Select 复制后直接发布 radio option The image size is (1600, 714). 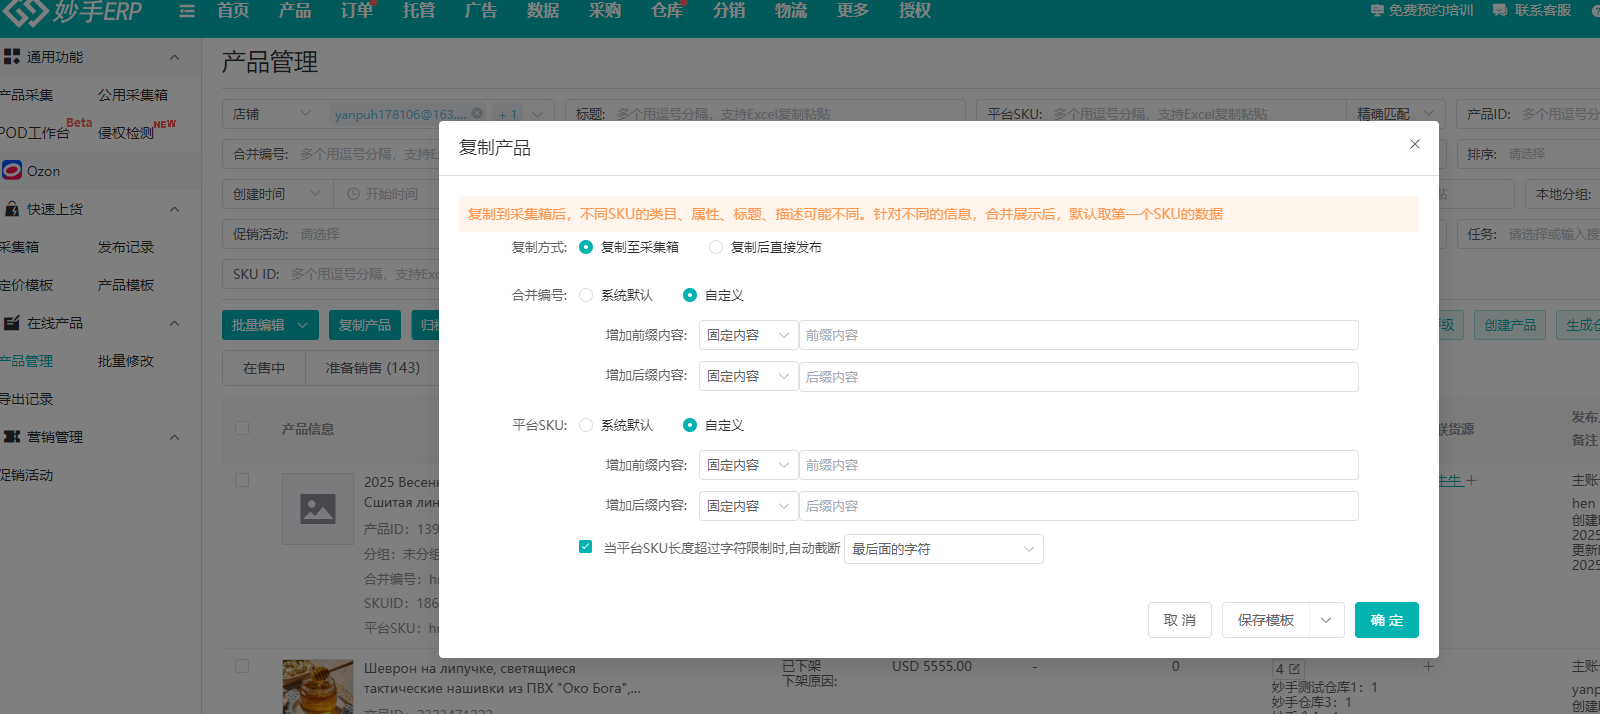pos(716,247)
